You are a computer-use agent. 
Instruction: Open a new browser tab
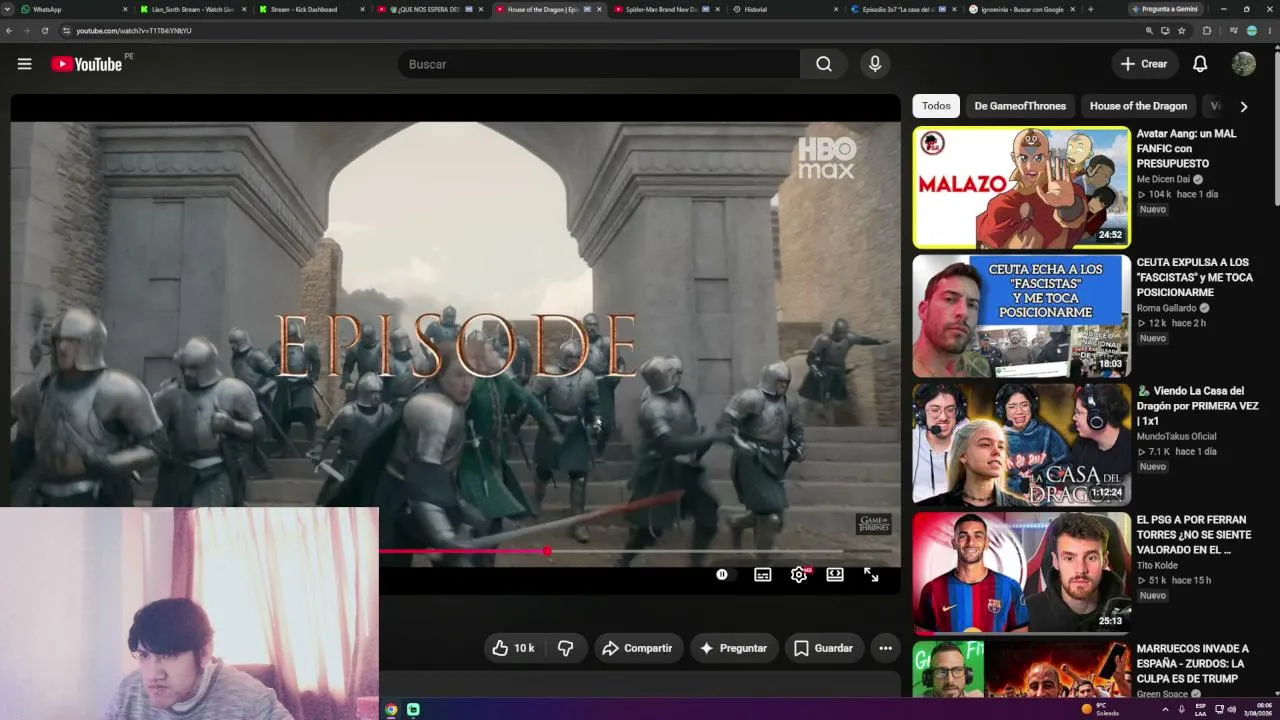[1090, 9]
